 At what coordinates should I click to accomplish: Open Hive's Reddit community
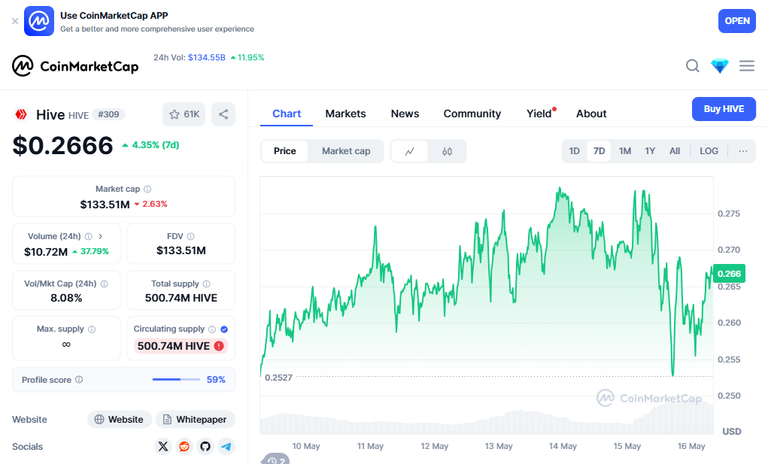point(184,446)
